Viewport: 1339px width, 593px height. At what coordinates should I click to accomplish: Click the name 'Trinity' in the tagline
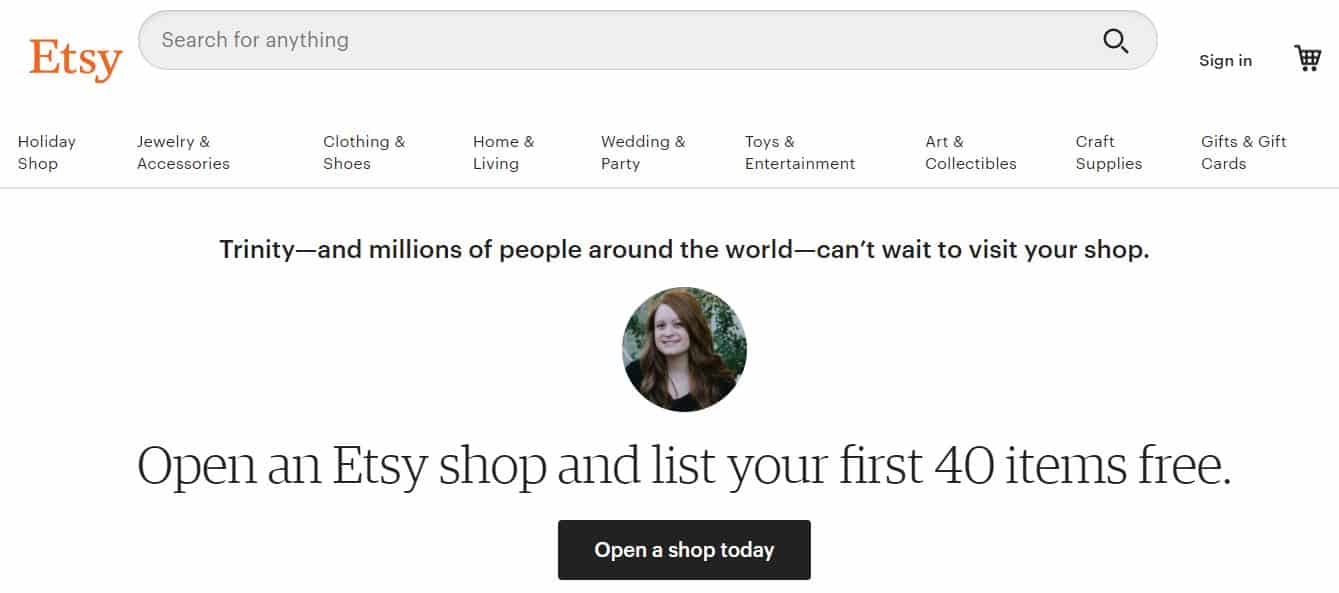click(x=255, y=249)
